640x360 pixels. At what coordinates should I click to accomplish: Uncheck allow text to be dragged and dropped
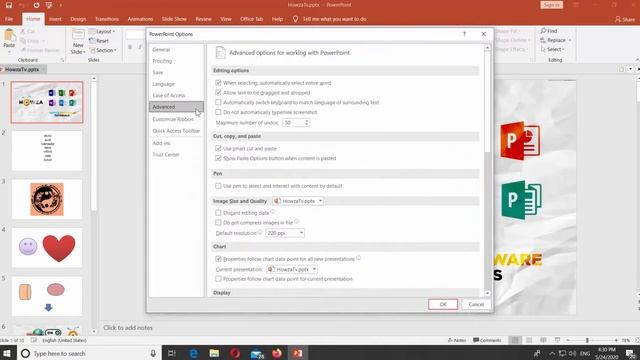218,93
